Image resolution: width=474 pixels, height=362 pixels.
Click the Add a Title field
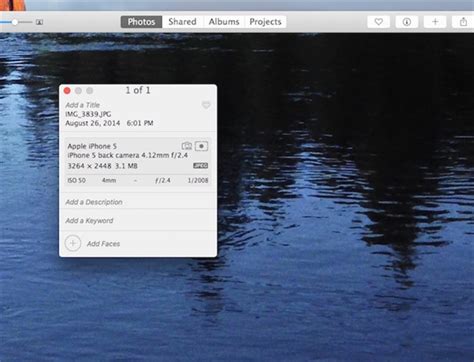pyautogui.click(x=82, y=105)
